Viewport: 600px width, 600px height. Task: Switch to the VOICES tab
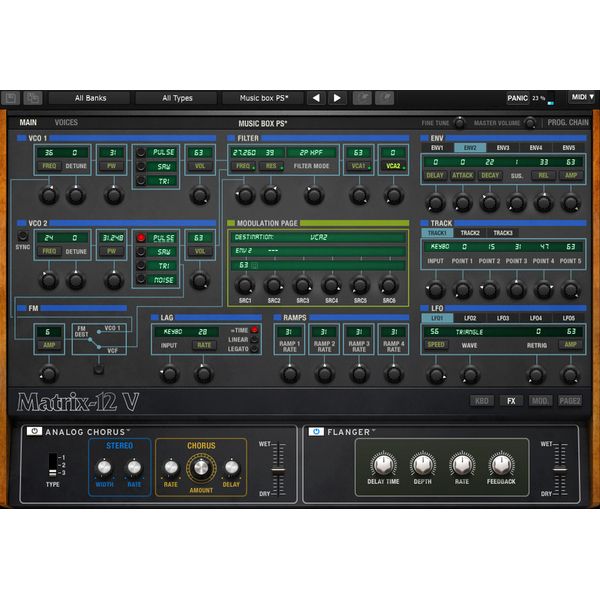[66, 122]
